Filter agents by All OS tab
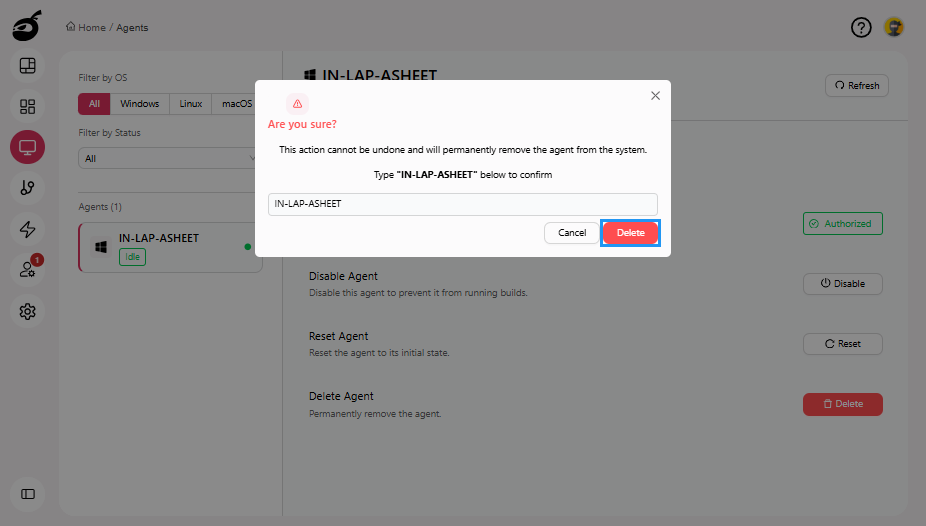Image resolution: width=926 pixels, height=526 pixels. [94, 104]
